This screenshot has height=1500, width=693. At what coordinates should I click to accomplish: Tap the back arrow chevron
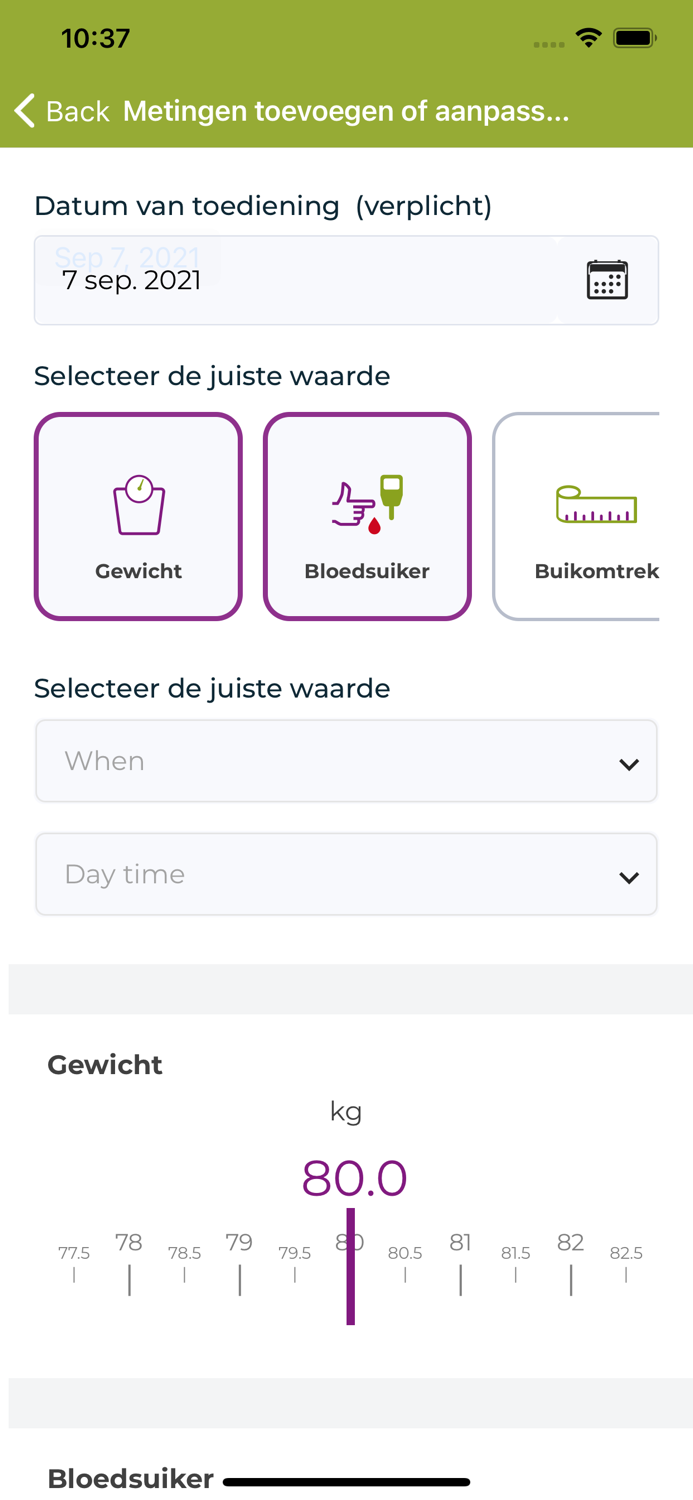[x=25, y=111]
